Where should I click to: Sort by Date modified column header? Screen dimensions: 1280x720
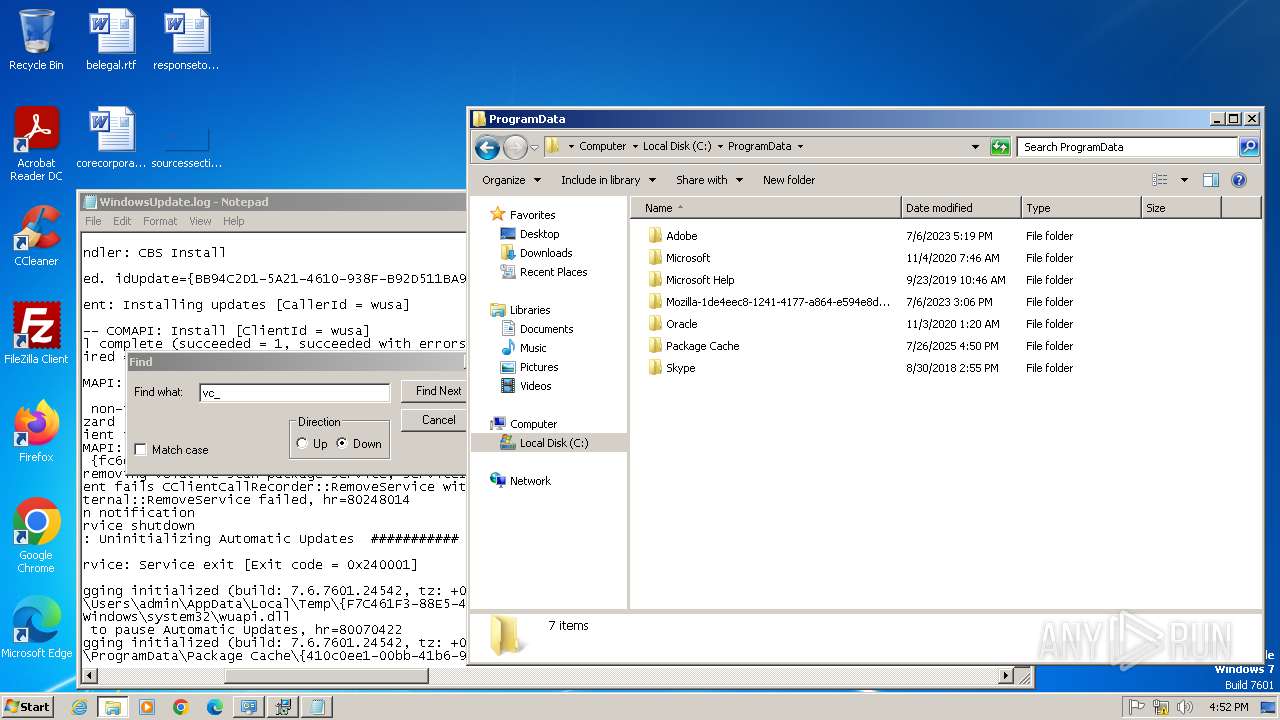click(x=961, y=208)
